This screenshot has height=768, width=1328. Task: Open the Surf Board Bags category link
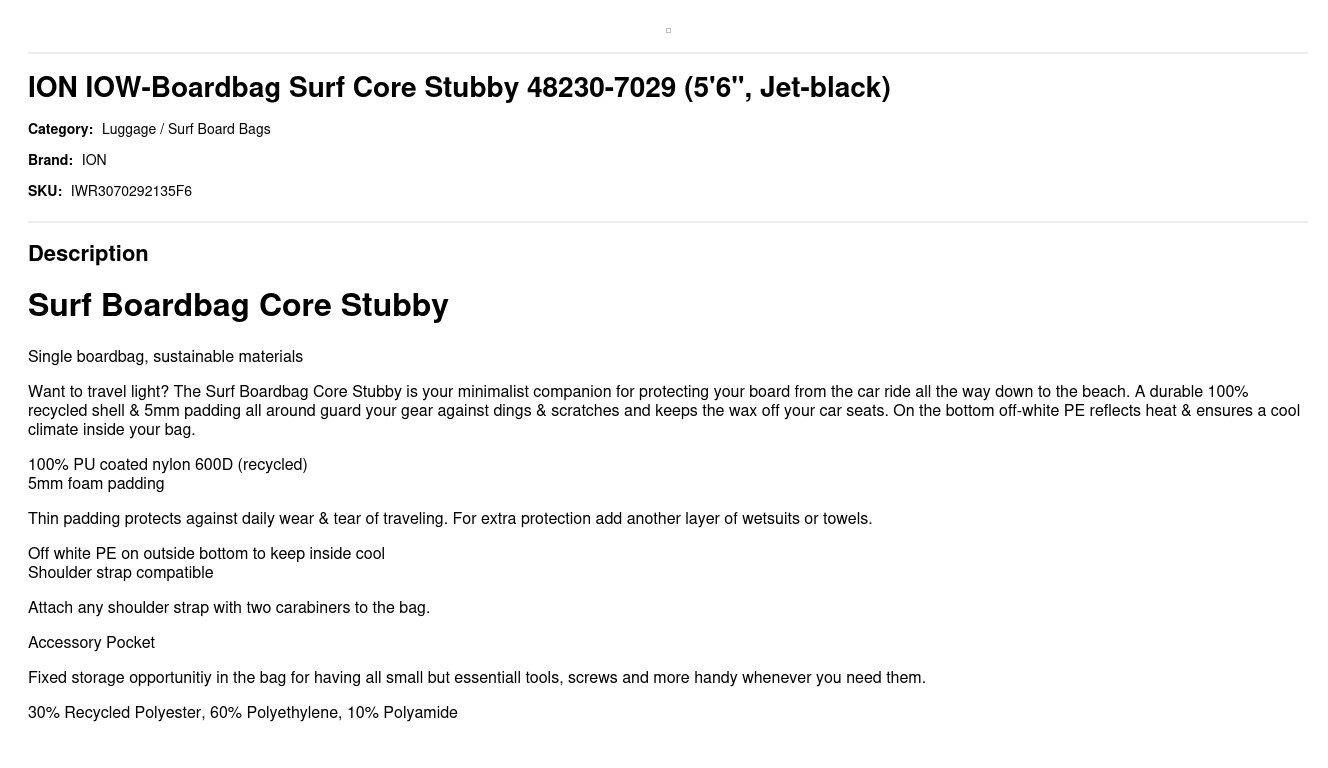(x=219, y=129)
